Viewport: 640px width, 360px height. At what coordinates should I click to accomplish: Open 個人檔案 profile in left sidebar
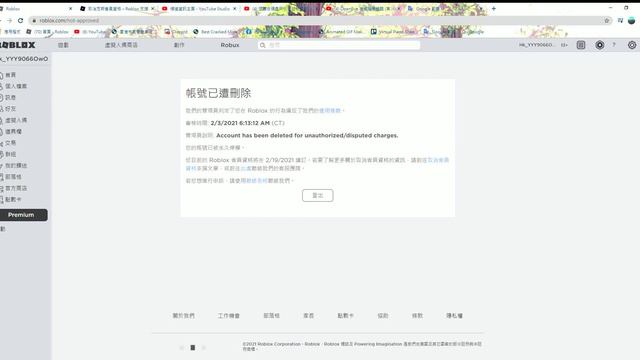13,86
